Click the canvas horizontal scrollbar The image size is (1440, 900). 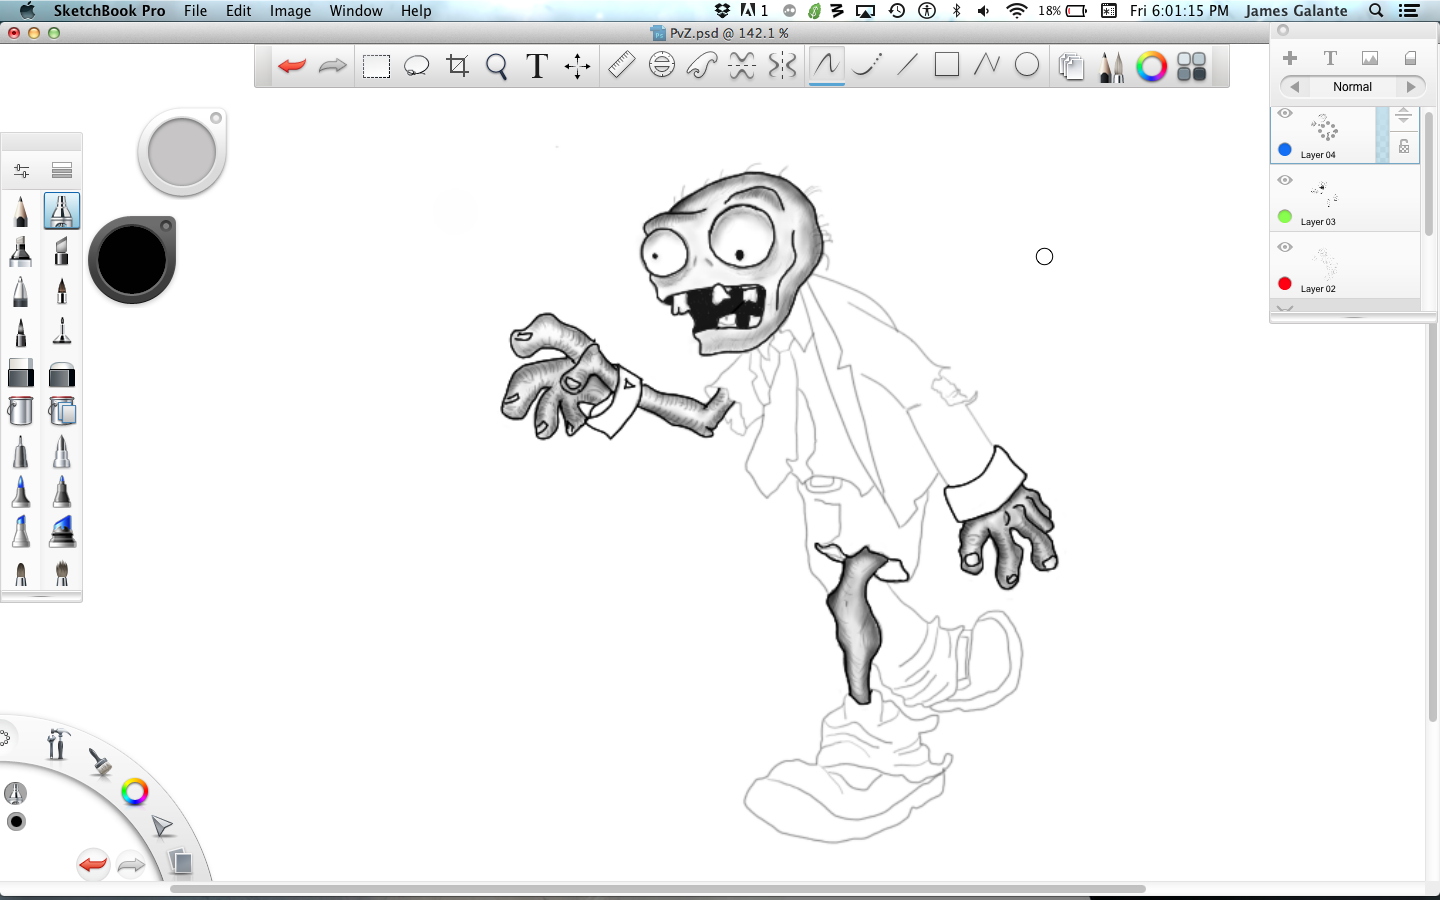pos(657,888)
